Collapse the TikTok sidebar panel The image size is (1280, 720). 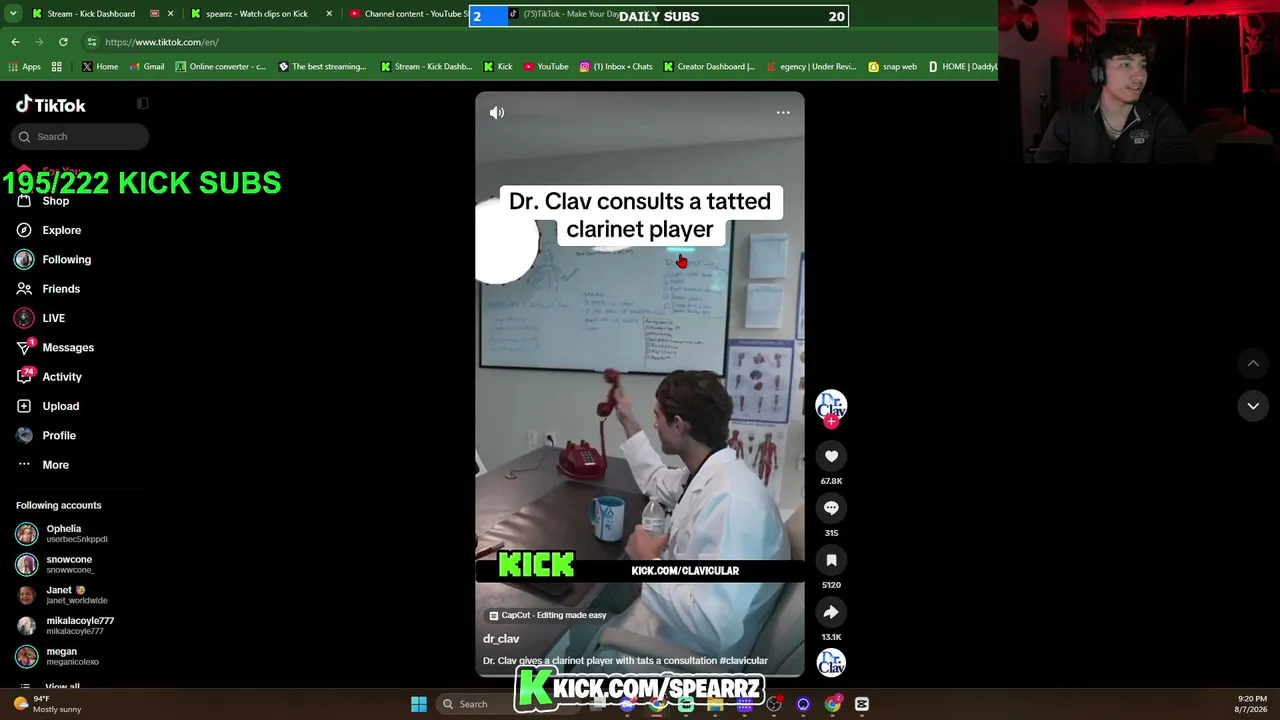click(x=143, y=104)
